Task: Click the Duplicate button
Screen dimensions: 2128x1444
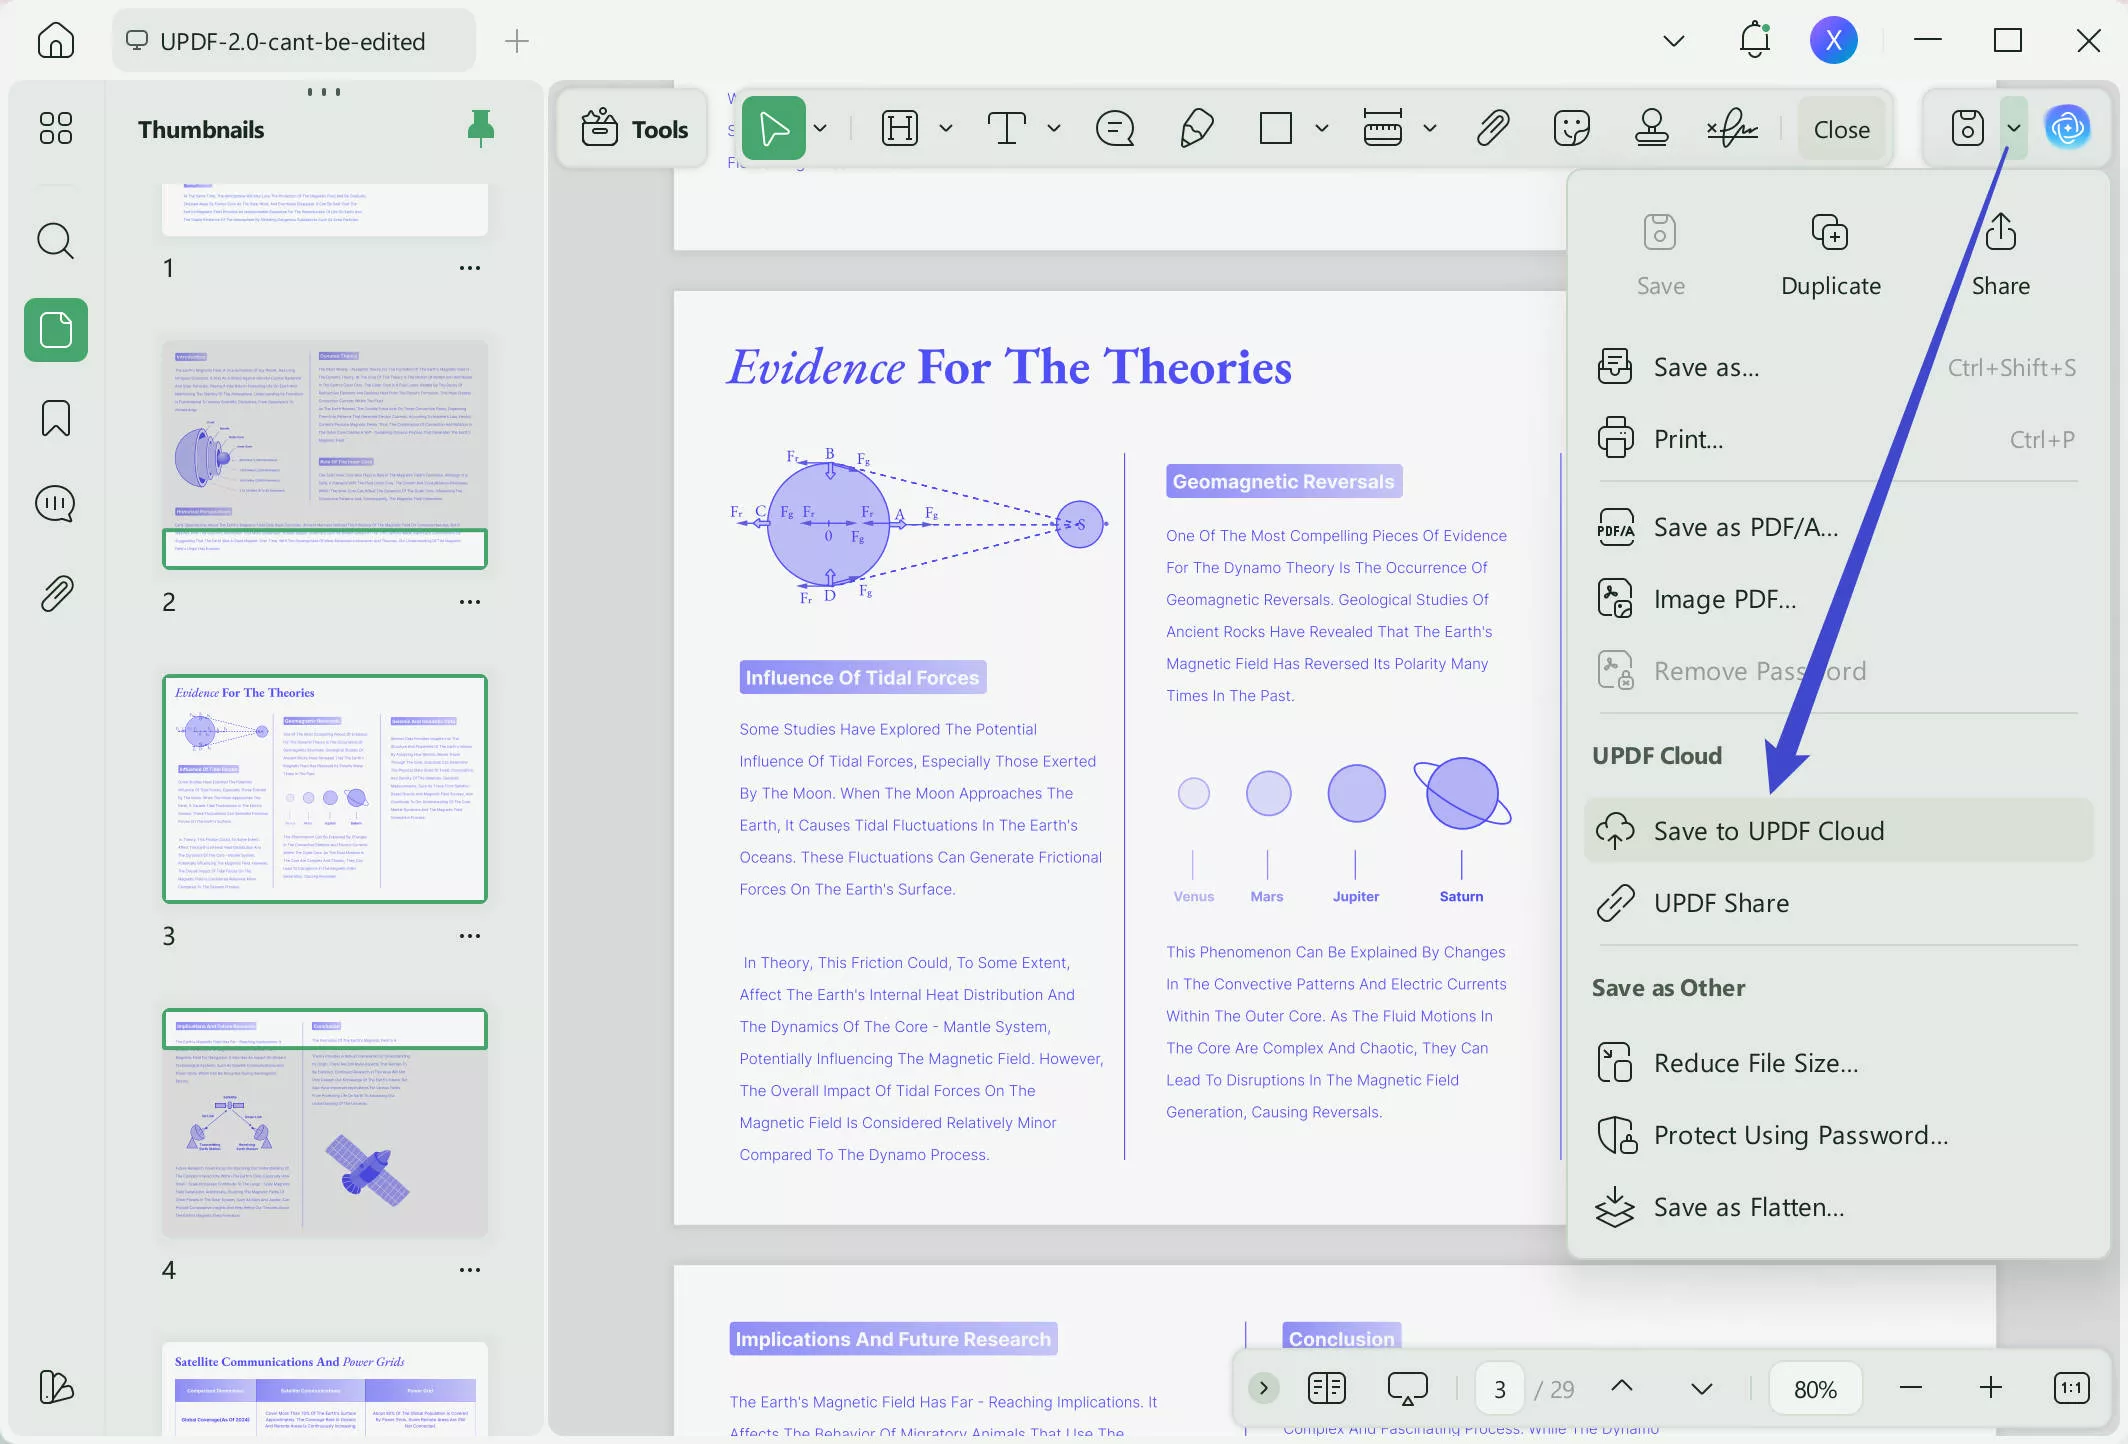Action: 1830,254
